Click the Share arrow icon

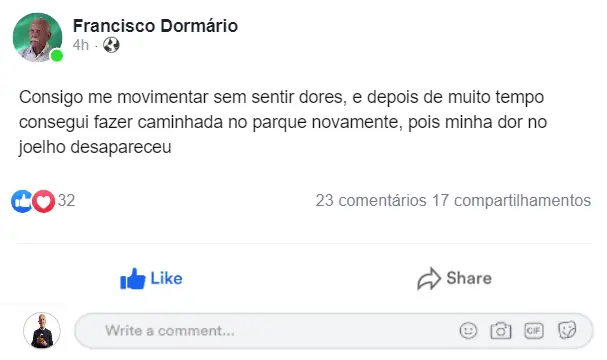[429, 279]
